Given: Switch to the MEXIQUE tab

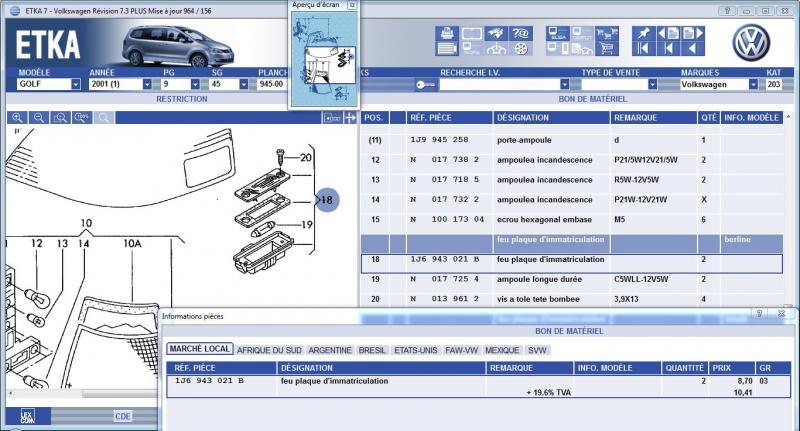Looking at the screenshot, I should pos(502,350).
